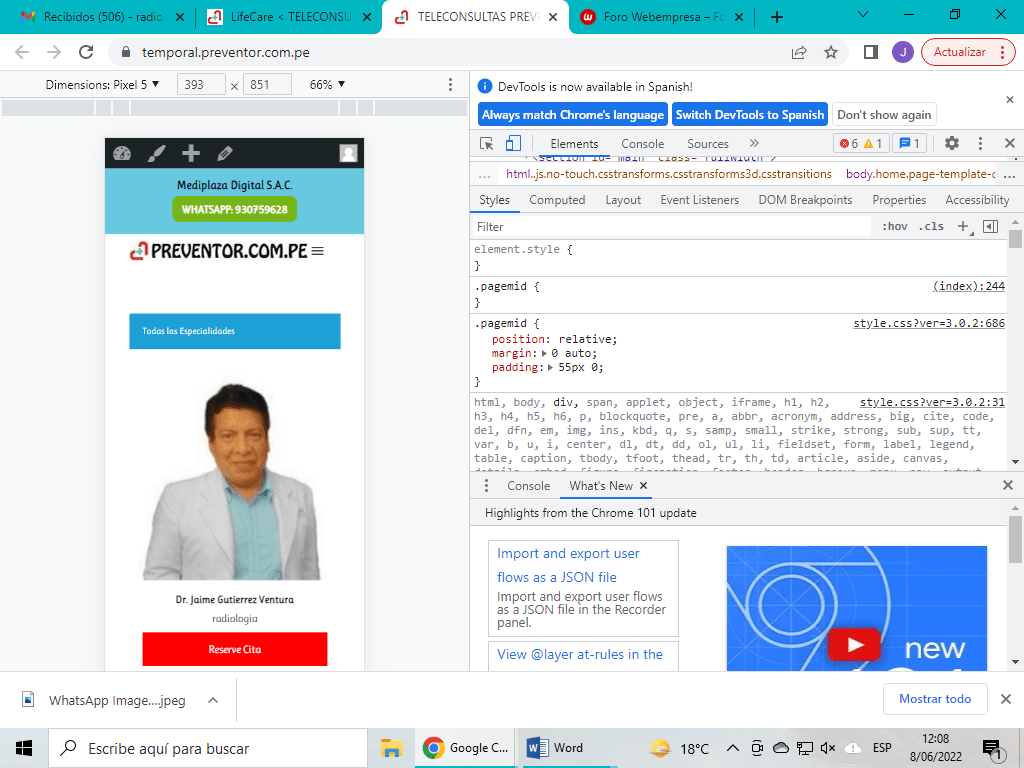The image size is (1024, 768).
Task: Select the inspect element picker icon
Action: 486,143
